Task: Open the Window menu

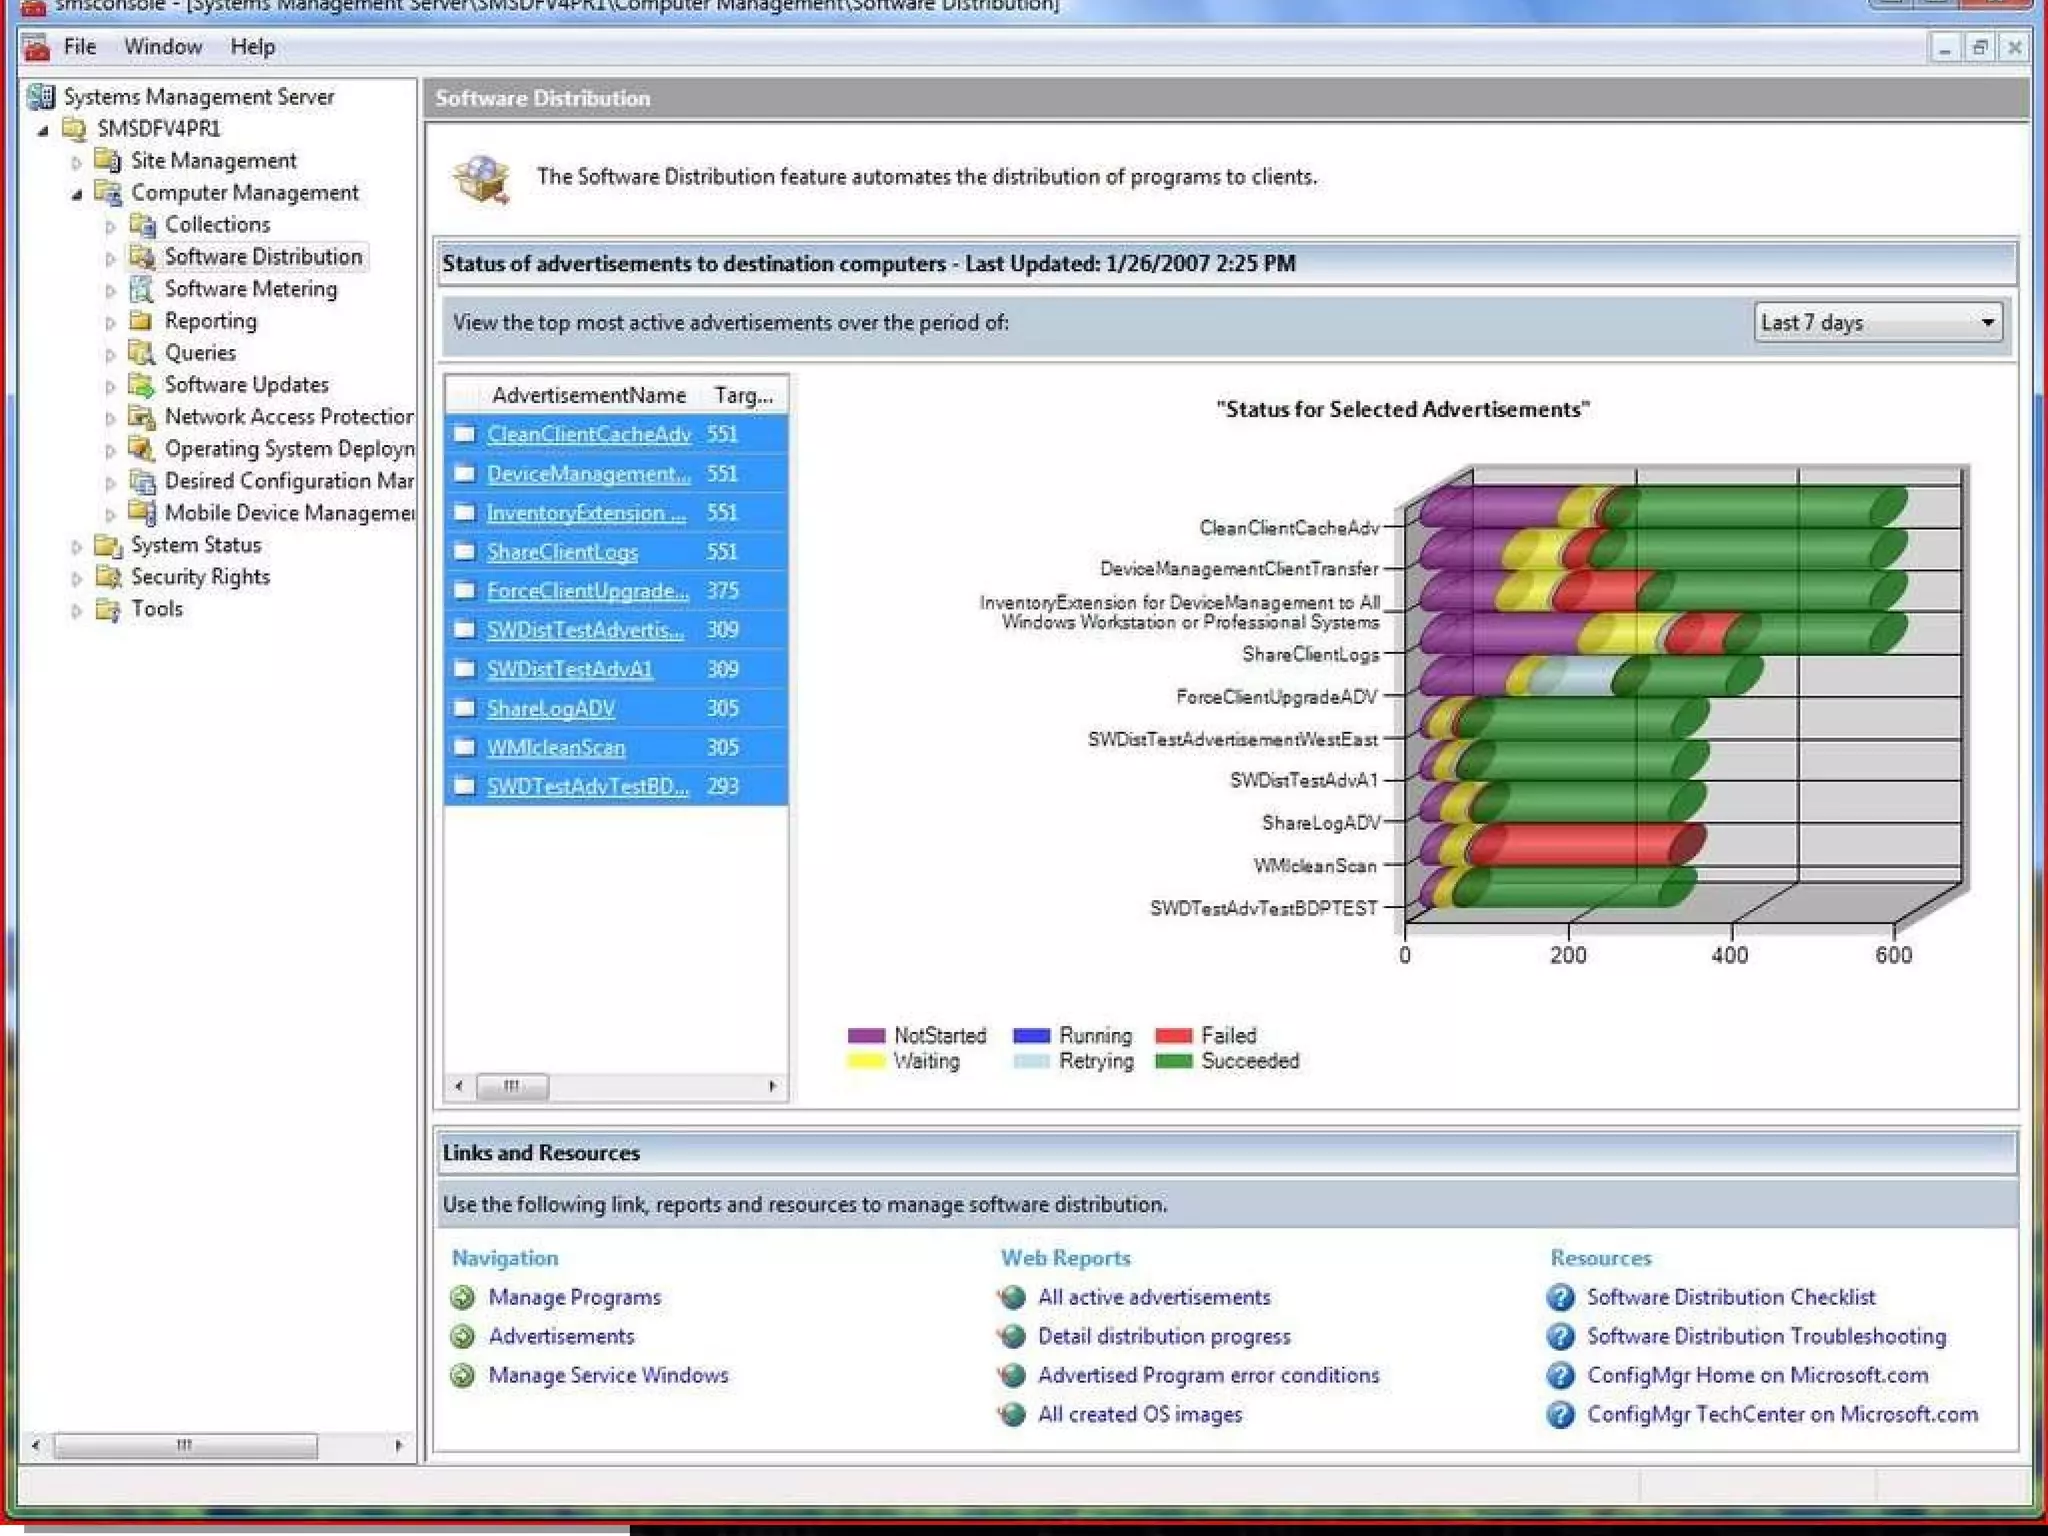Action: pyautogui.click(x=163, y=47)
